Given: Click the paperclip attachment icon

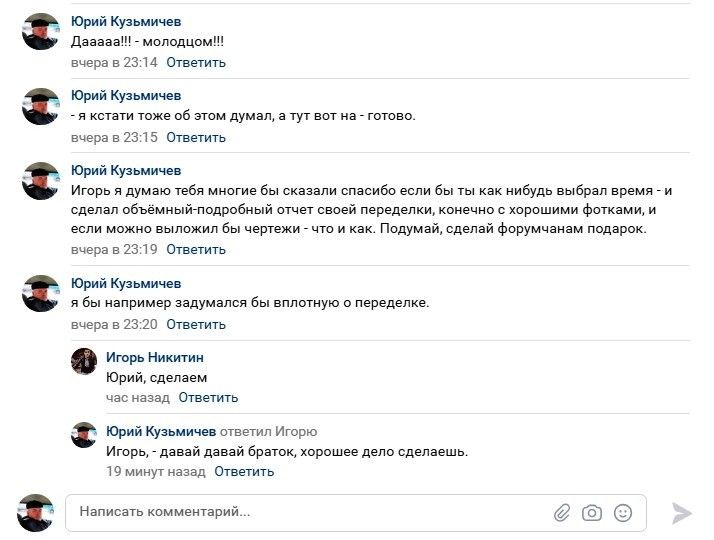Looking at the screenshot, I should (562, 513).
